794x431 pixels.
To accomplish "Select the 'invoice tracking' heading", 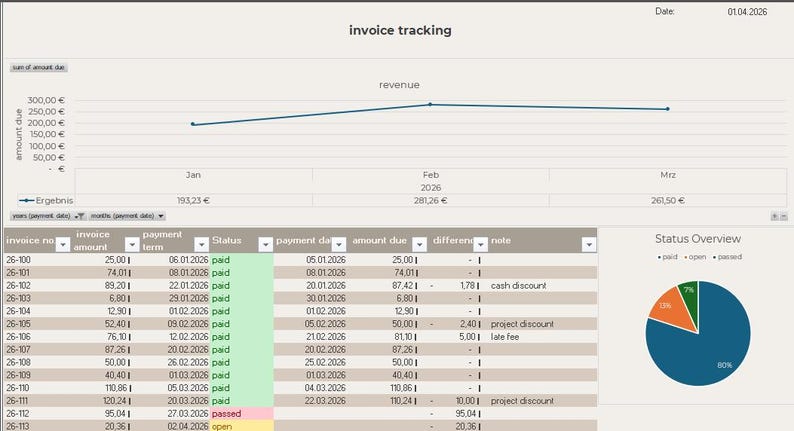I will (x=400, y=30).
